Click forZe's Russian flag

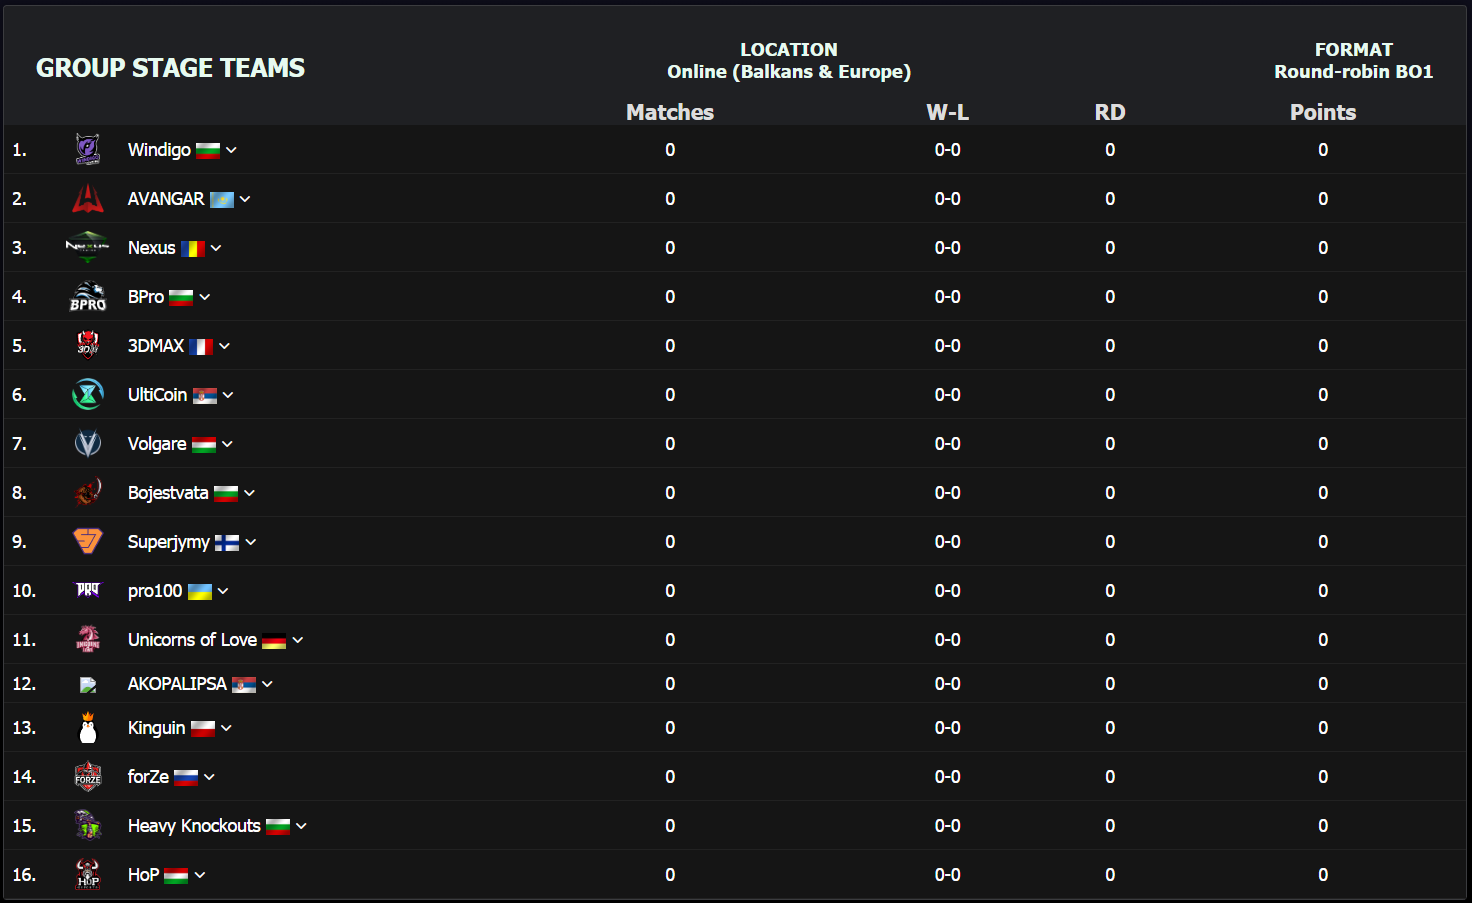point(186,778)
